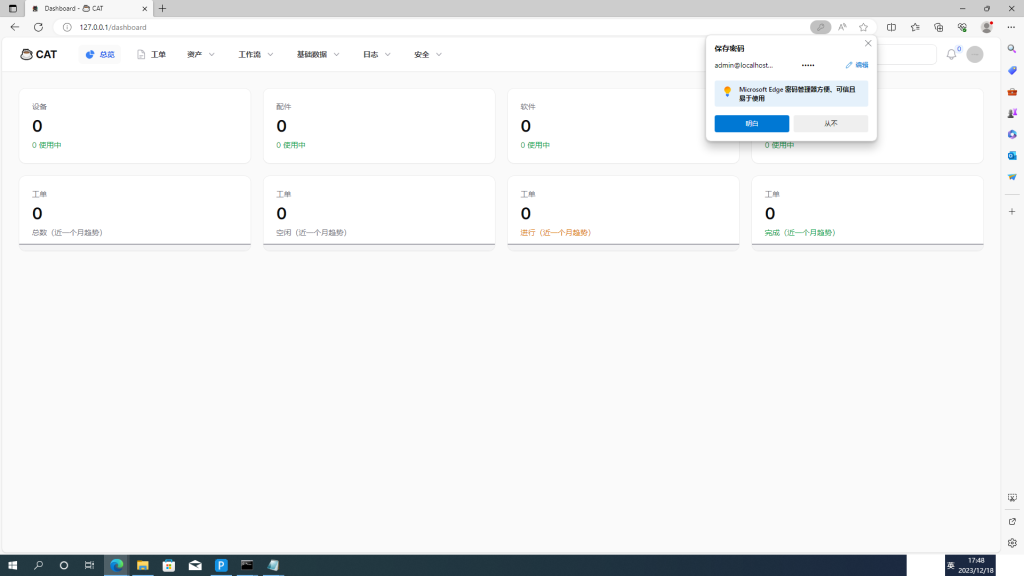Open Edge profile icon

pos(987,27)
